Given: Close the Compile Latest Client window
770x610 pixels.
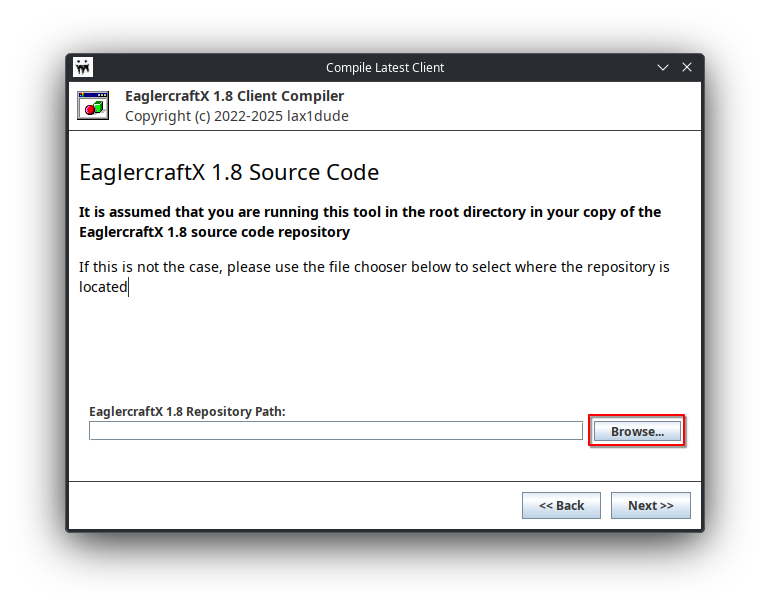Looking at the screenshot, I should pos(687,67).
